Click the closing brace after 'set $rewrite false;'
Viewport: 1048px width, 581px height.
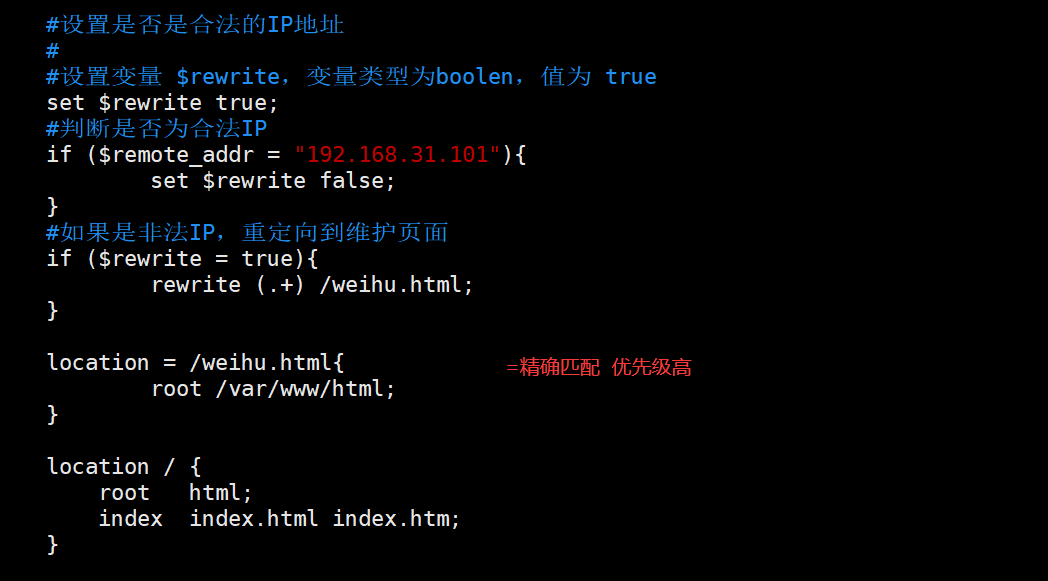53,207
